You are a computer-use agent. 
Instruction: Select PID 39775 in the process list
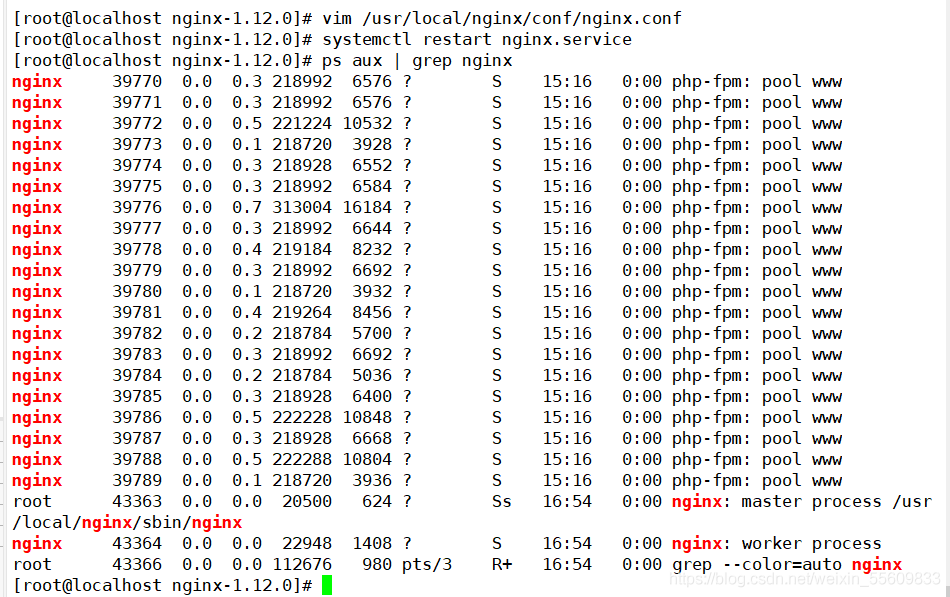(137, 187)
